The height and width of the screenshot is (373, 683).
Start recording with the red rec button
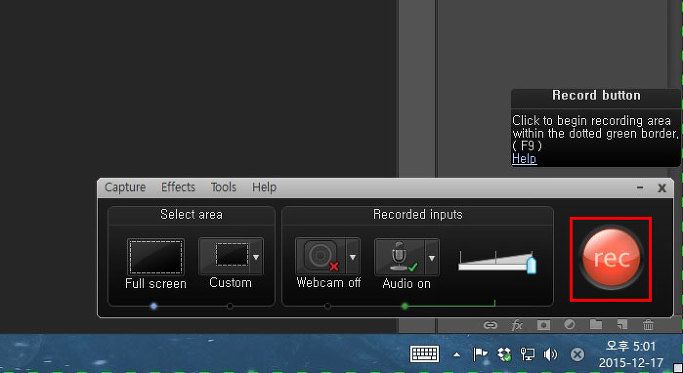tap(611, 258)
